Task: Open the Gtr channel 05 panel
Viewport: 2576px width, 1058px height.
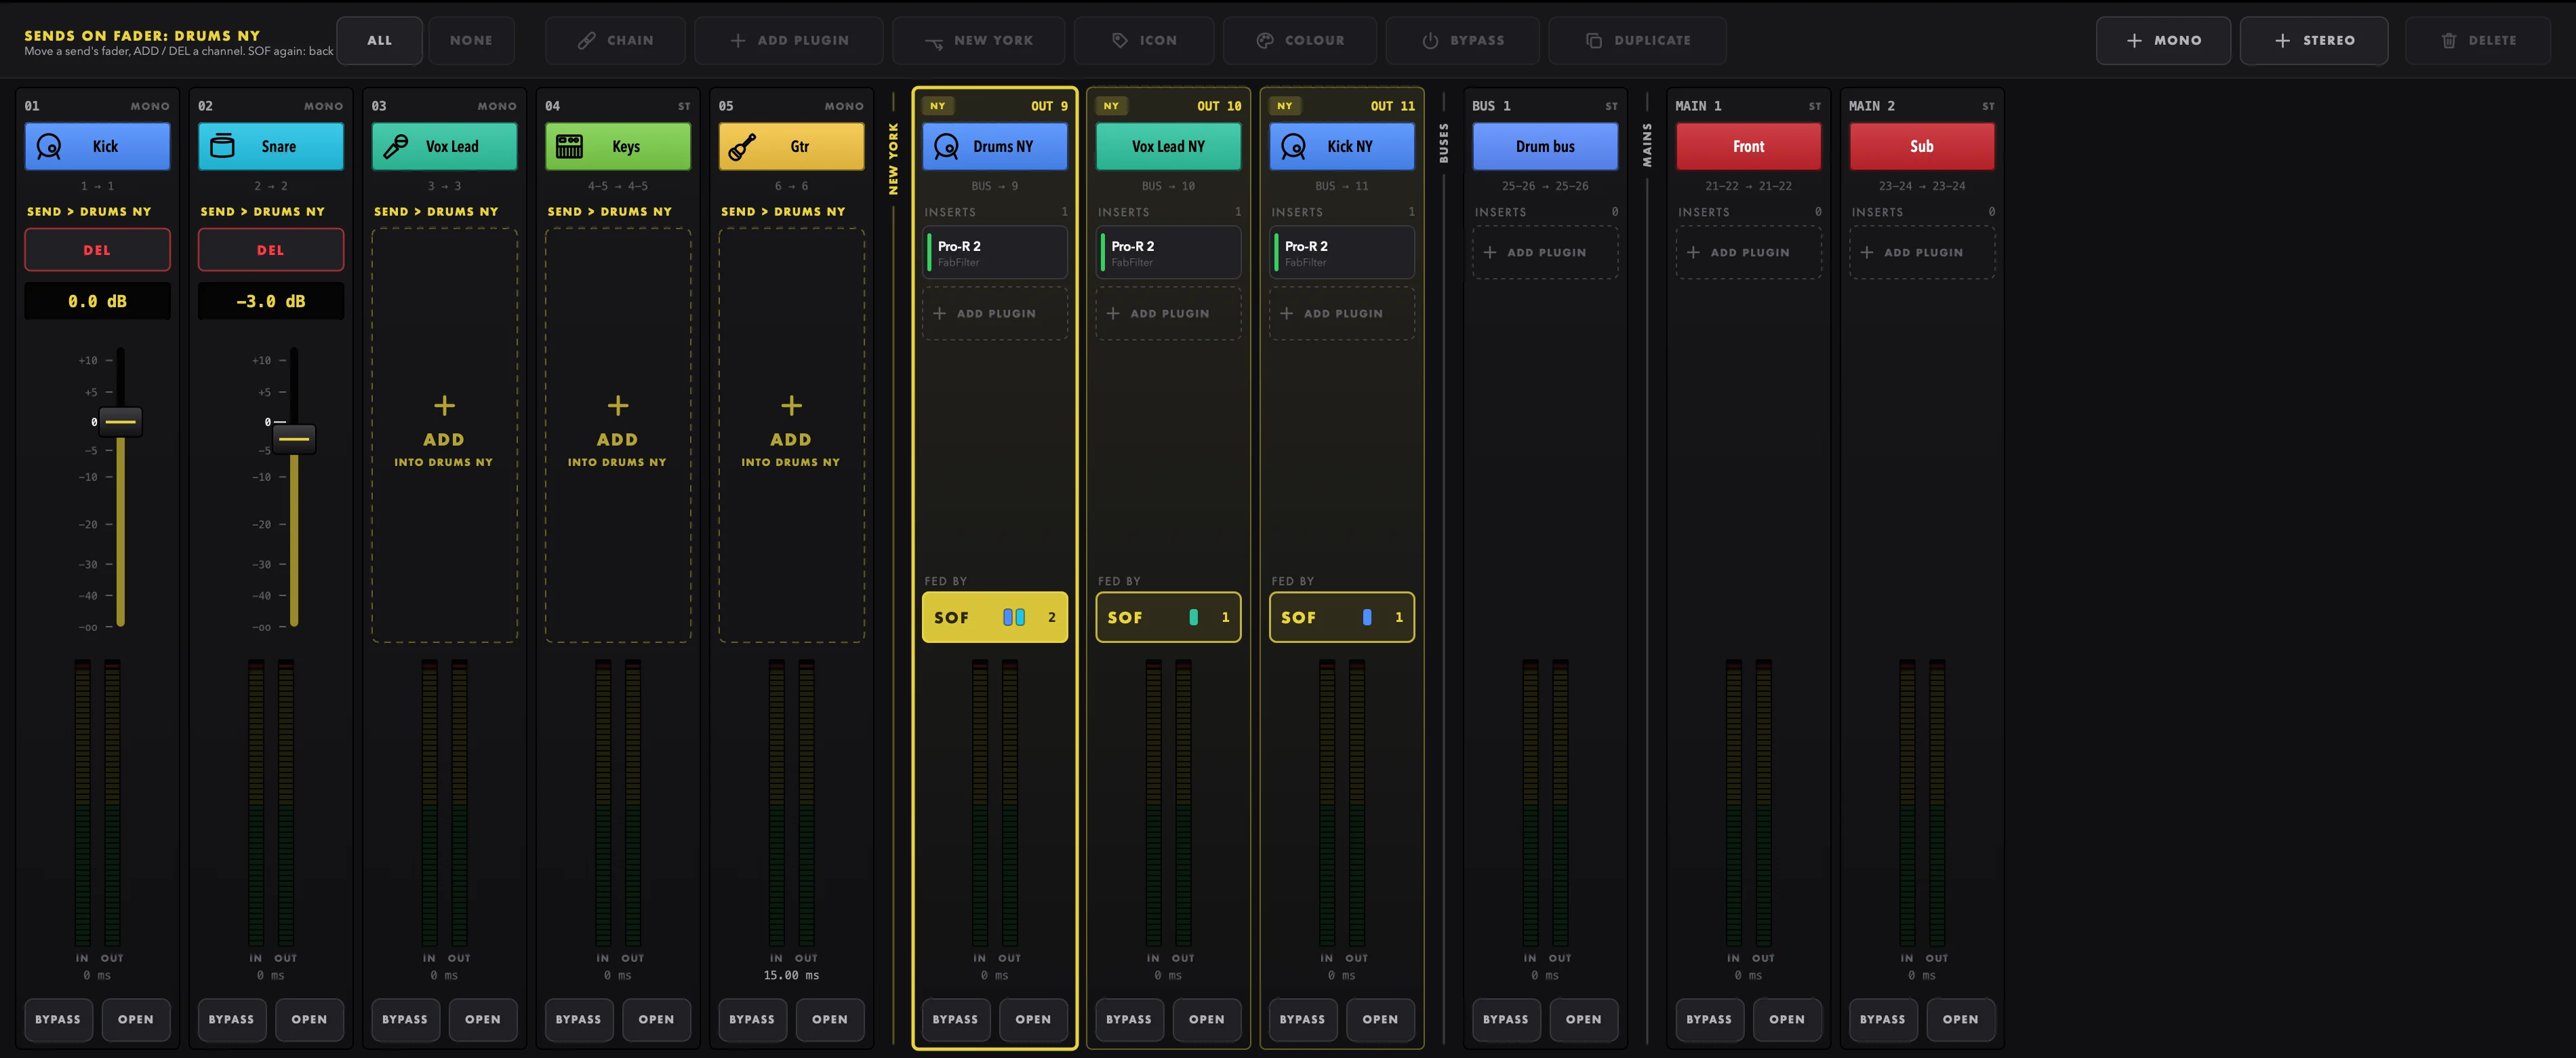Action: coord(829,1020)
